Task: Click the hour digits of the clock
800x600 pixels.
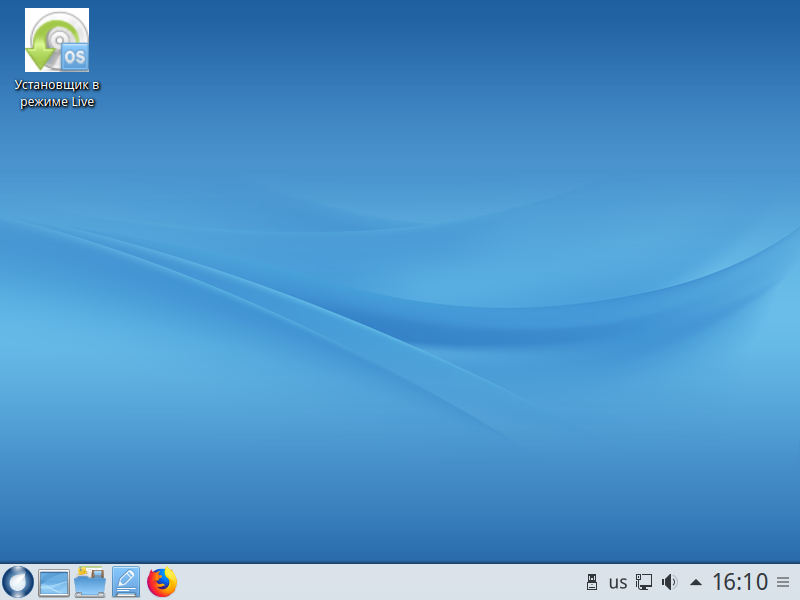Action: pos(724,582)
